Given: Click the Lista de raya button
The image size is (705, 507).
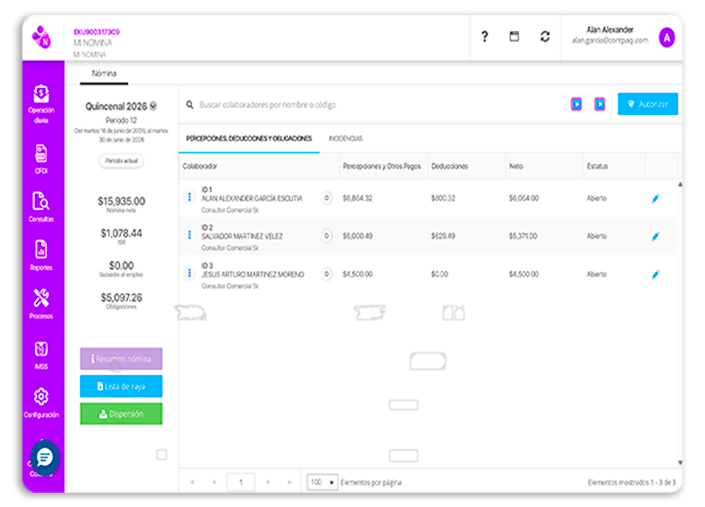Looking at the screenshot, I should pos(121,386).
